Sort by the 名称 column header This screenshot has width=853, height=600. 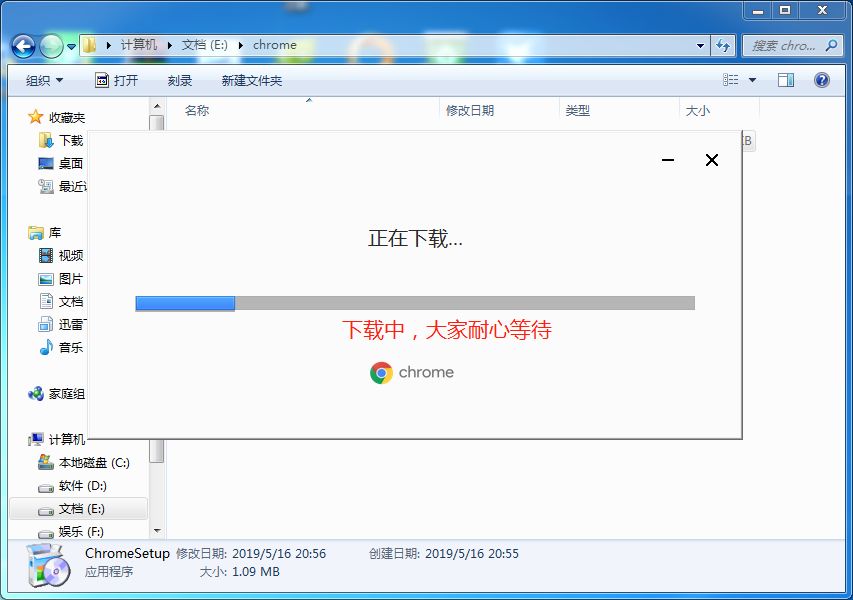pyautogui.click(x=196, y=110)
